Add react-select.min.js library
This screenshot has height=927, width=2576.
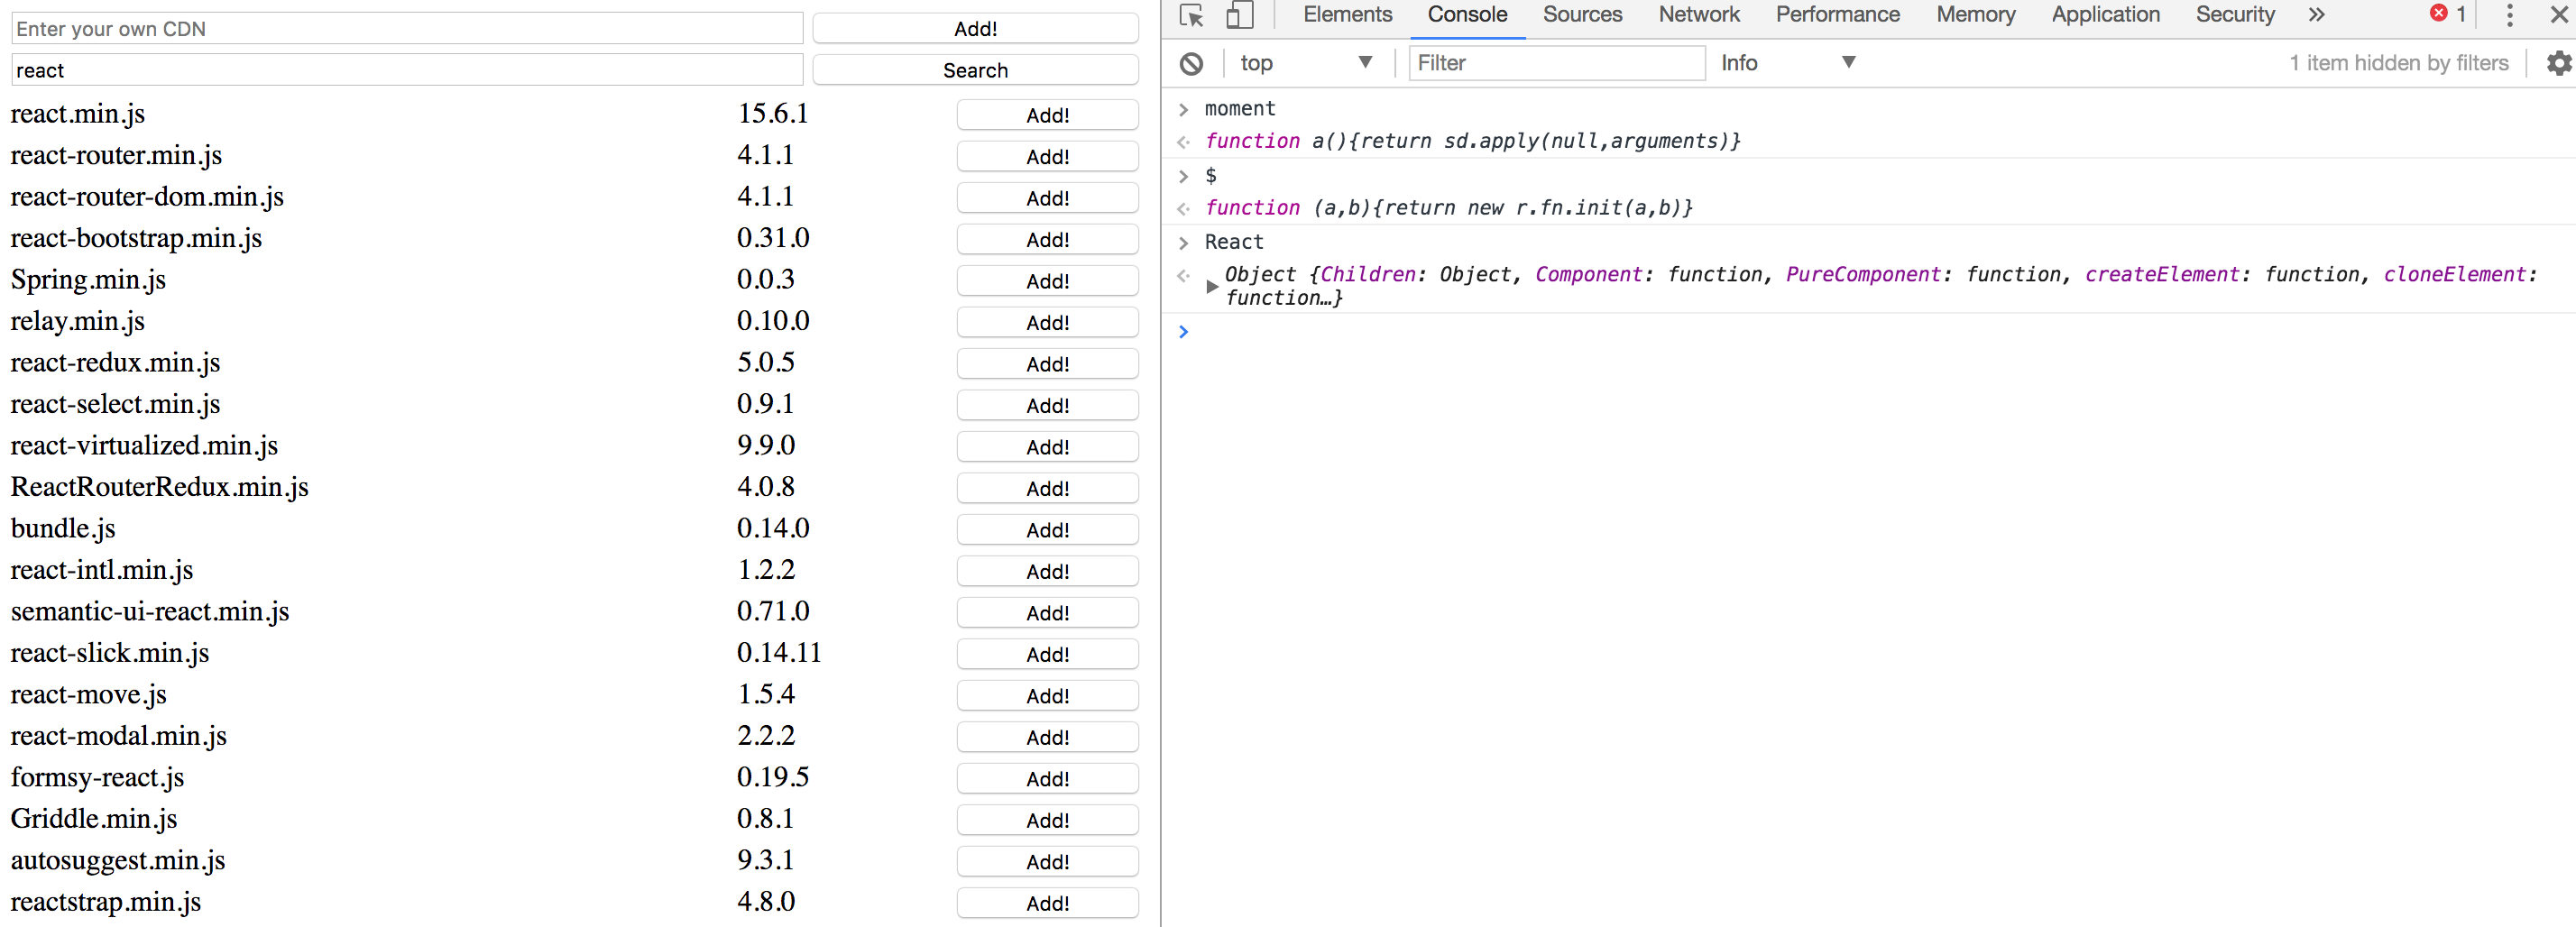pyautogui.click(x=1047, y=406)
